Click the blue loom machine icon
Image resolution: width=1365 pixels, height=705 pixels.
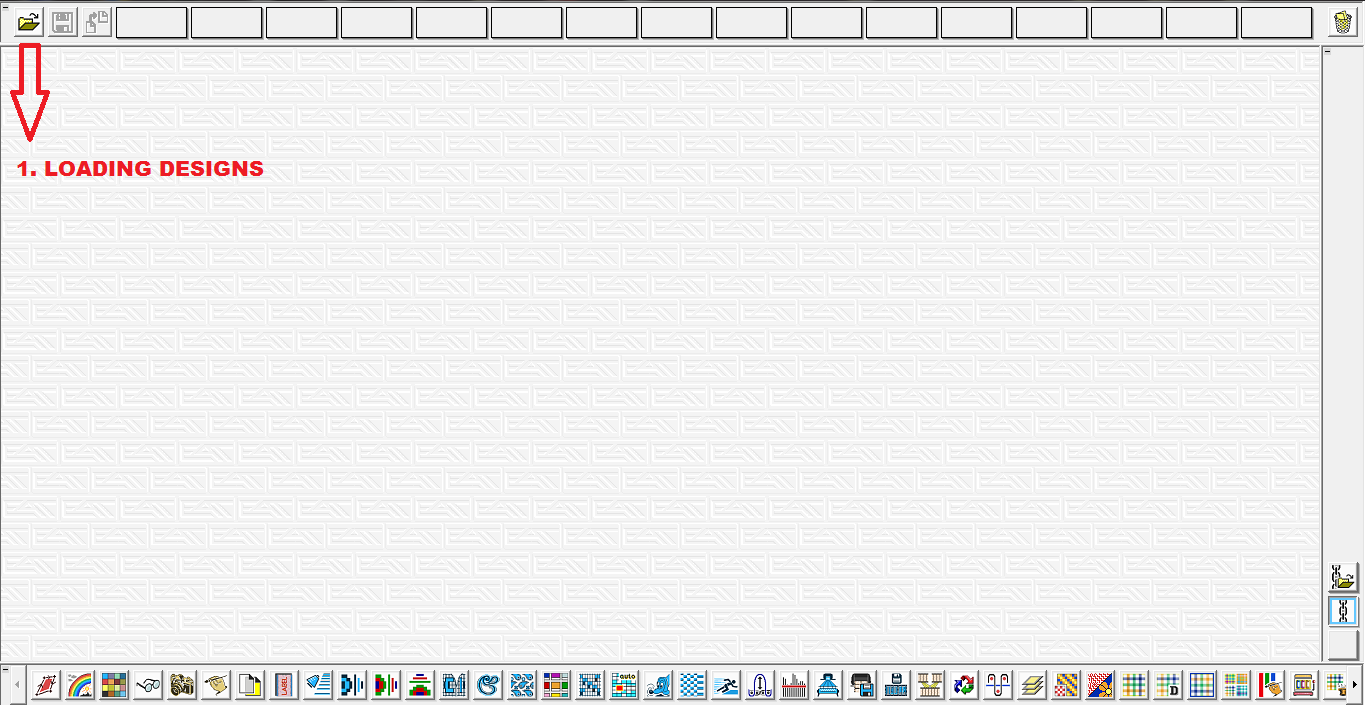click(828, 685)
